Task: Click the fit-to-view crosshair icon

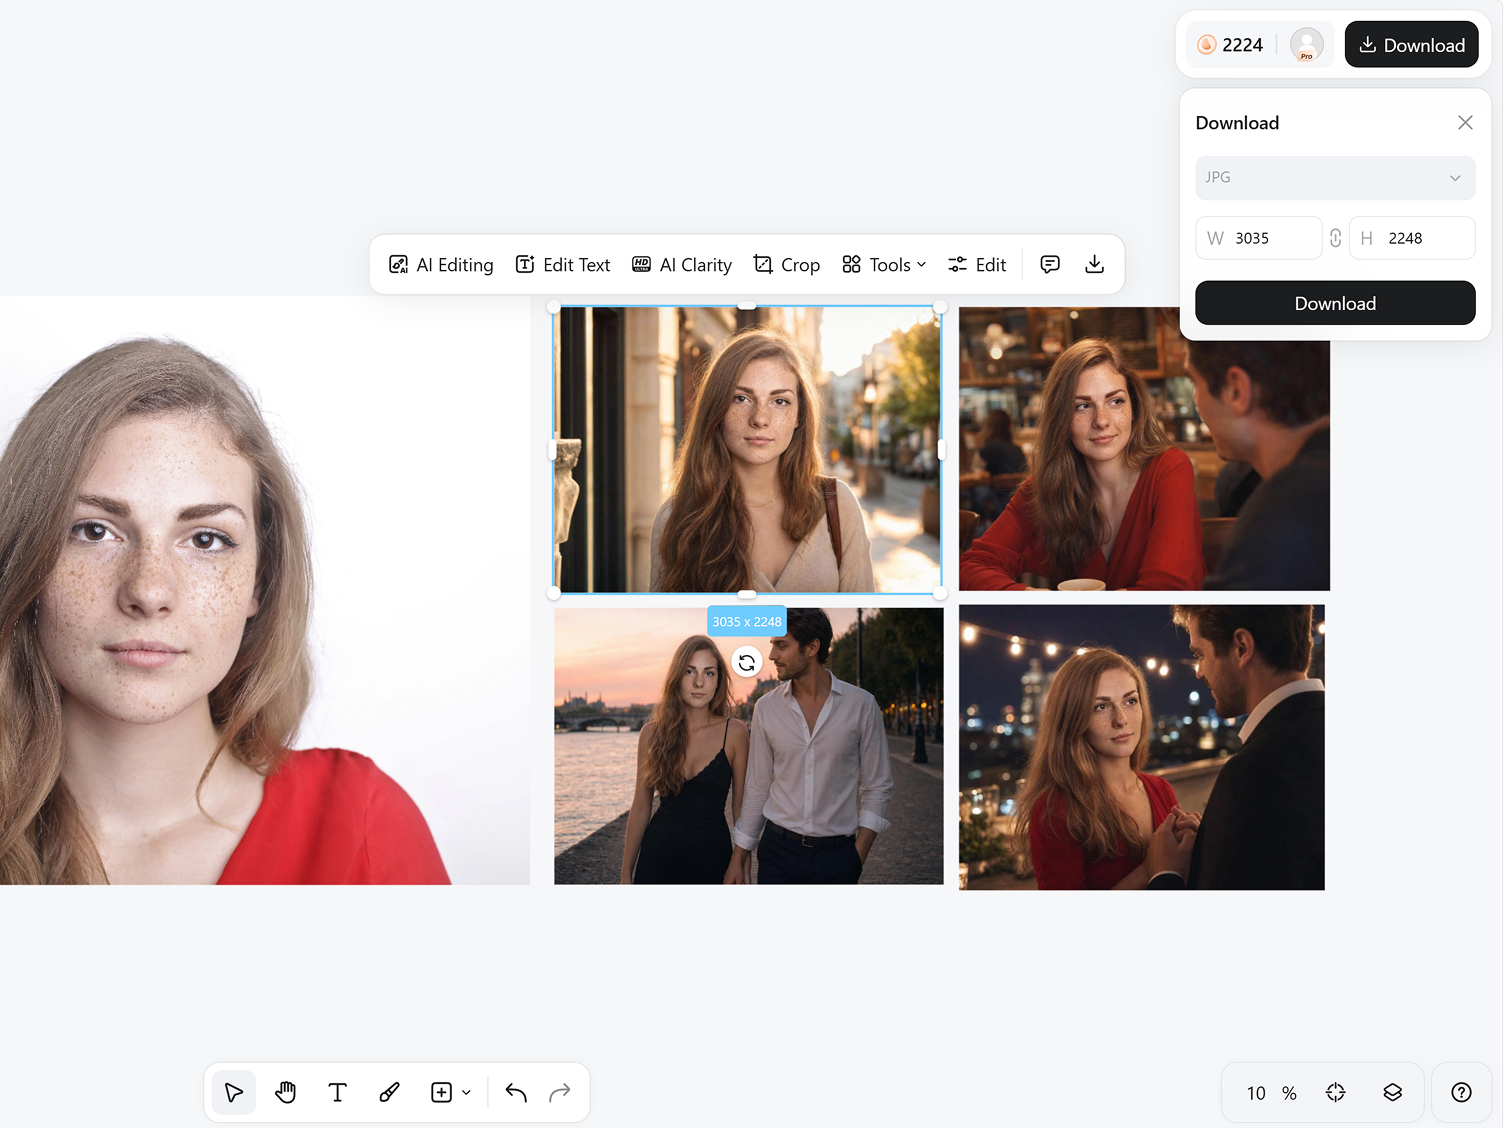Action: click(x=1336, y=1092)
